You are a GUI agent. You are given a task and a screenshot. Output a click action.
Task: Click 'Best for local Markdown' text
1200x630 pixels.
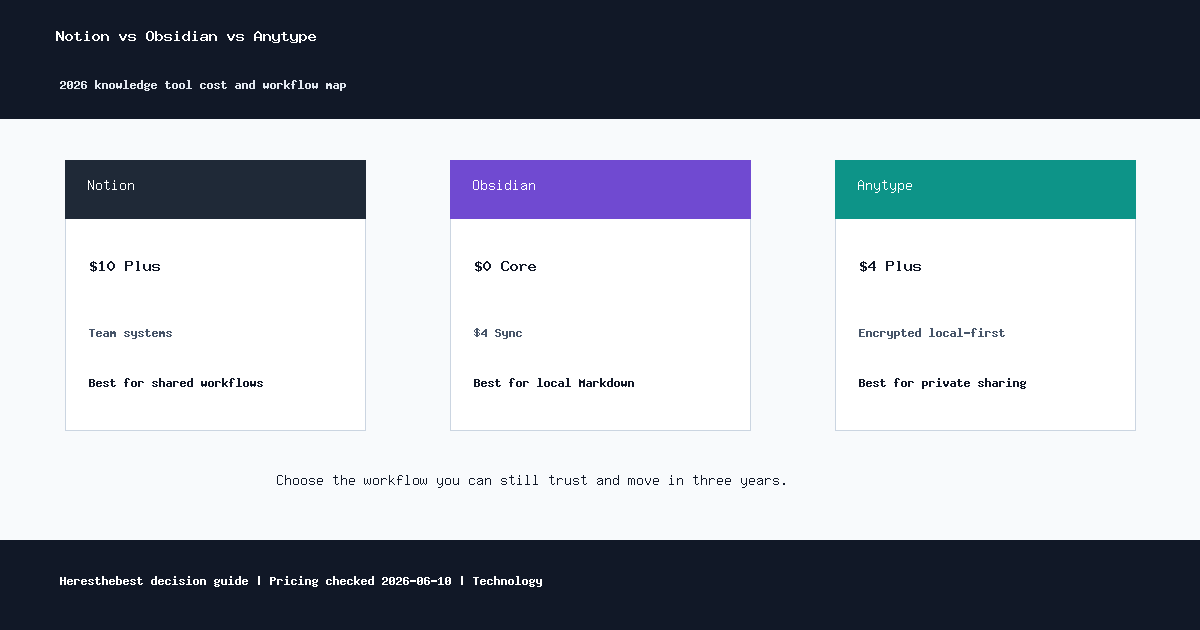[554, 383]
